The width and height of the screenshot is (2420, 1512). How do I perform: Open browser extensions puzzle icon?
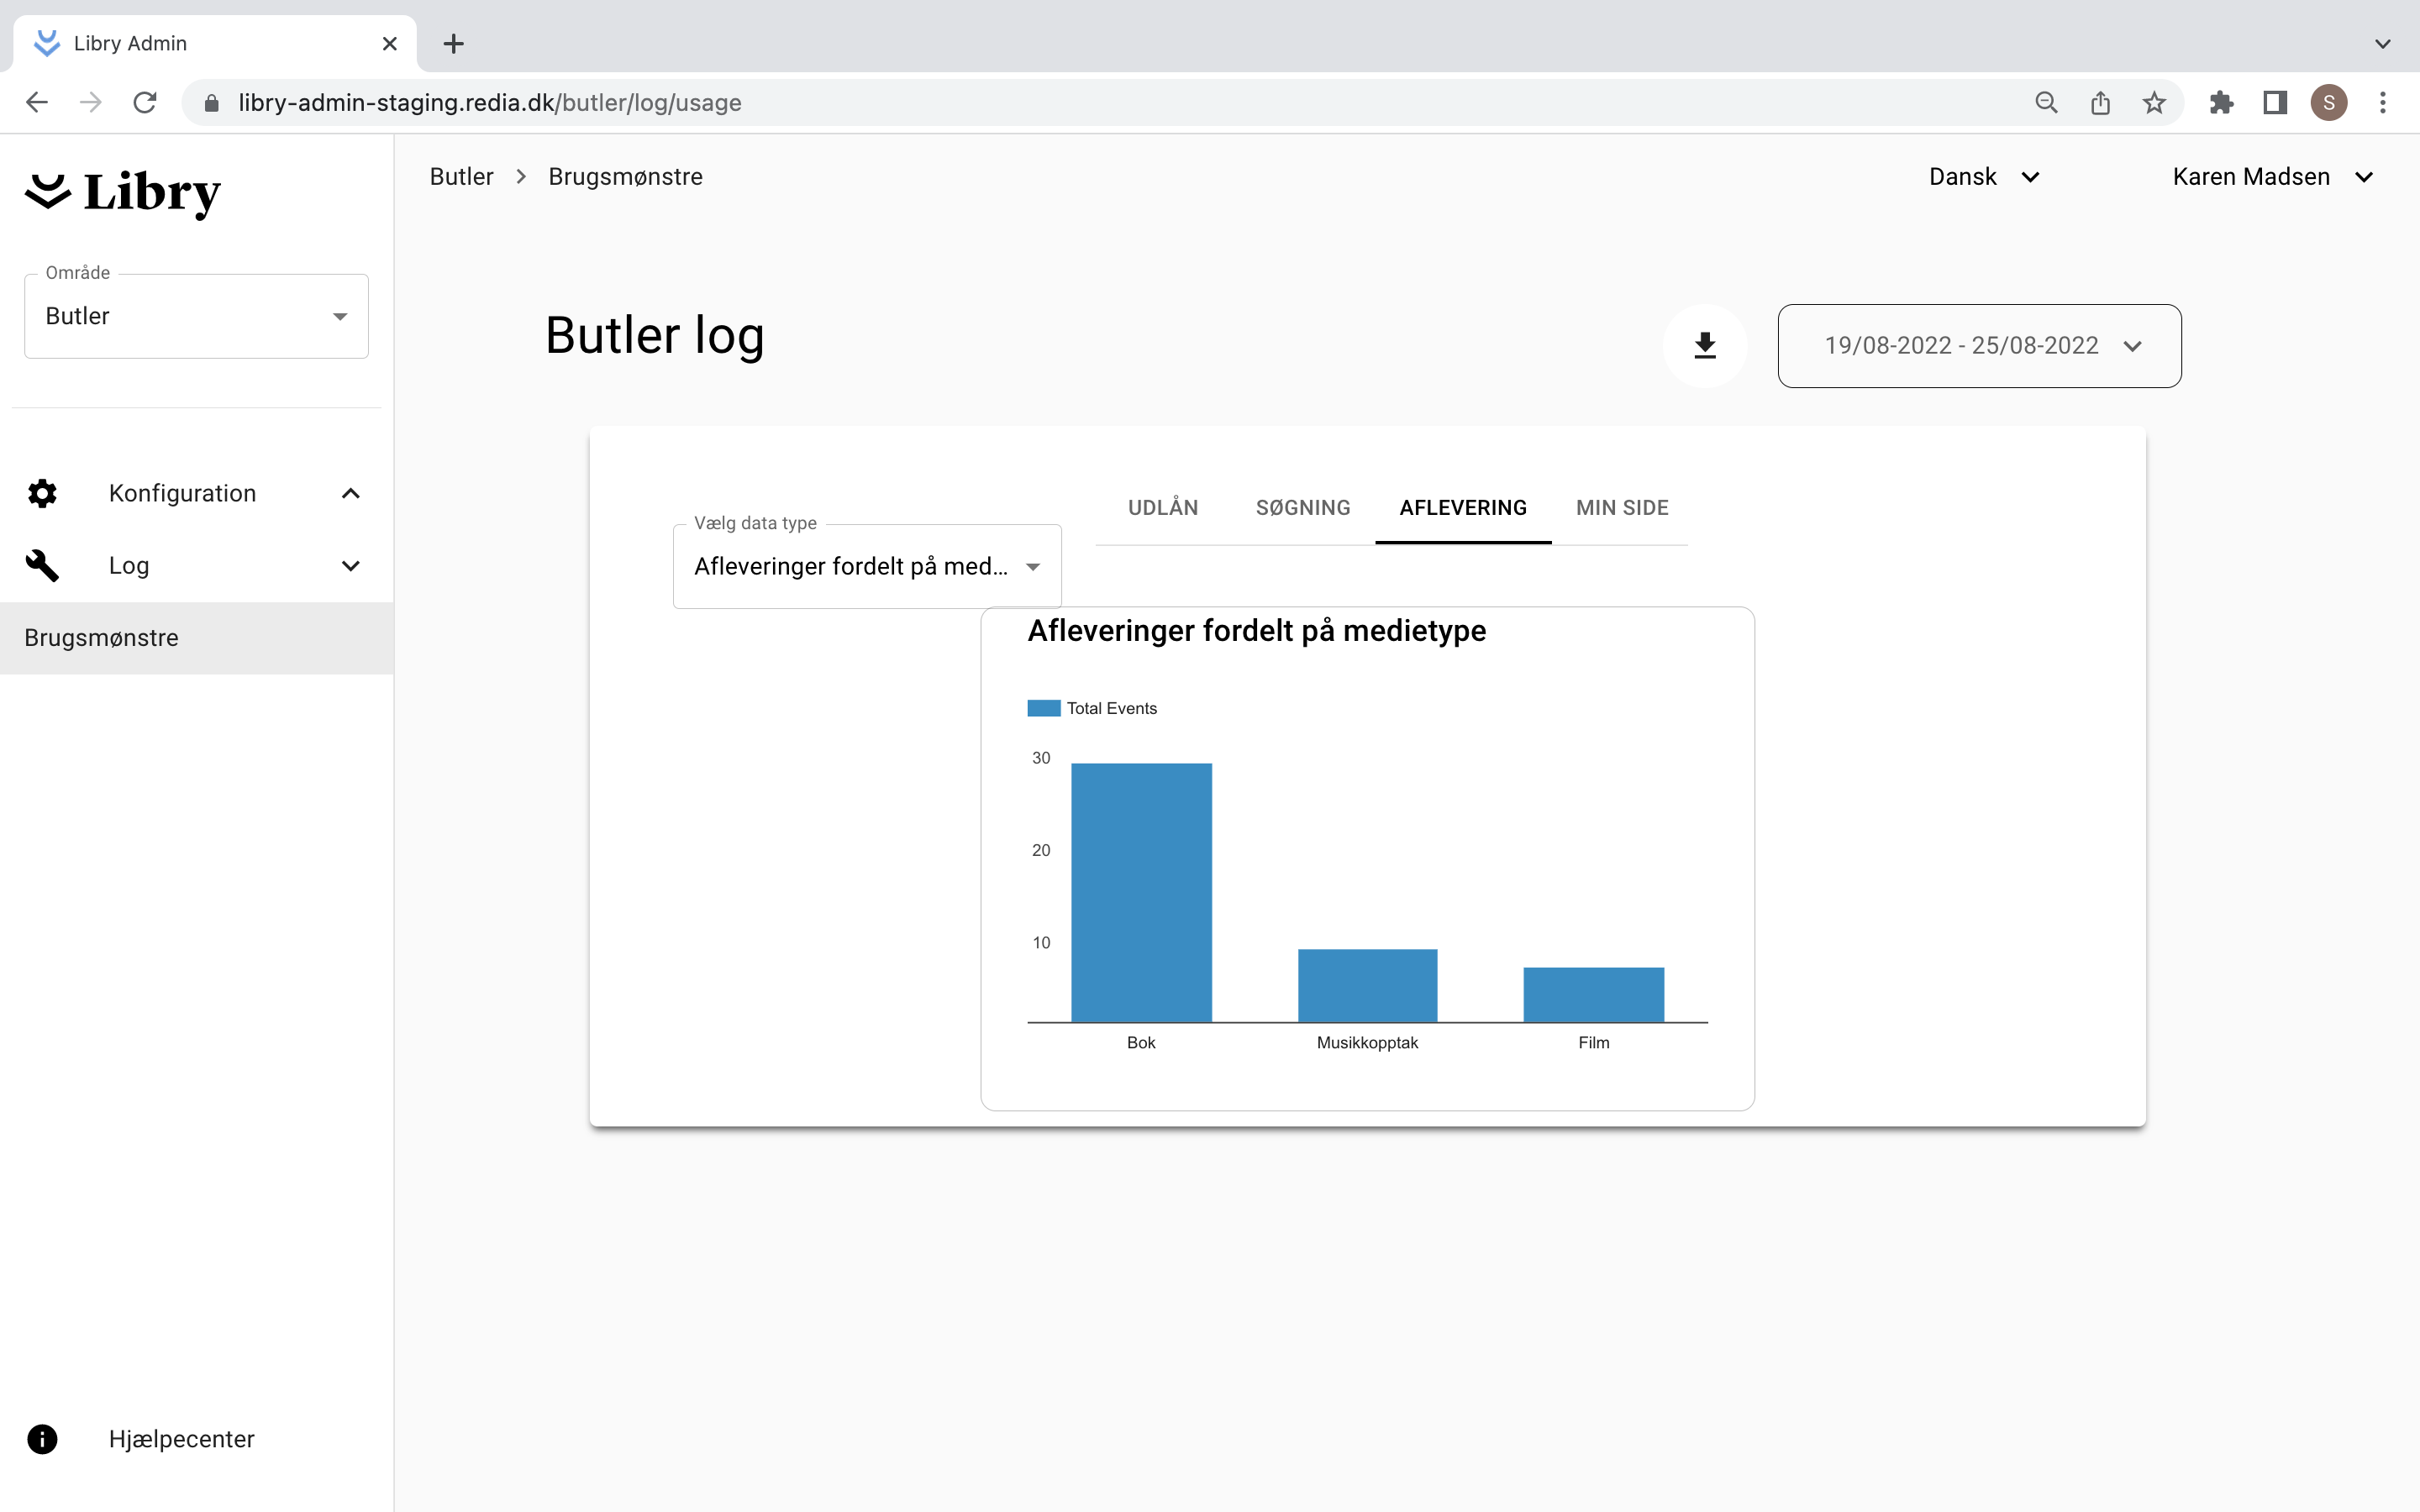[x=2221, y=103]
